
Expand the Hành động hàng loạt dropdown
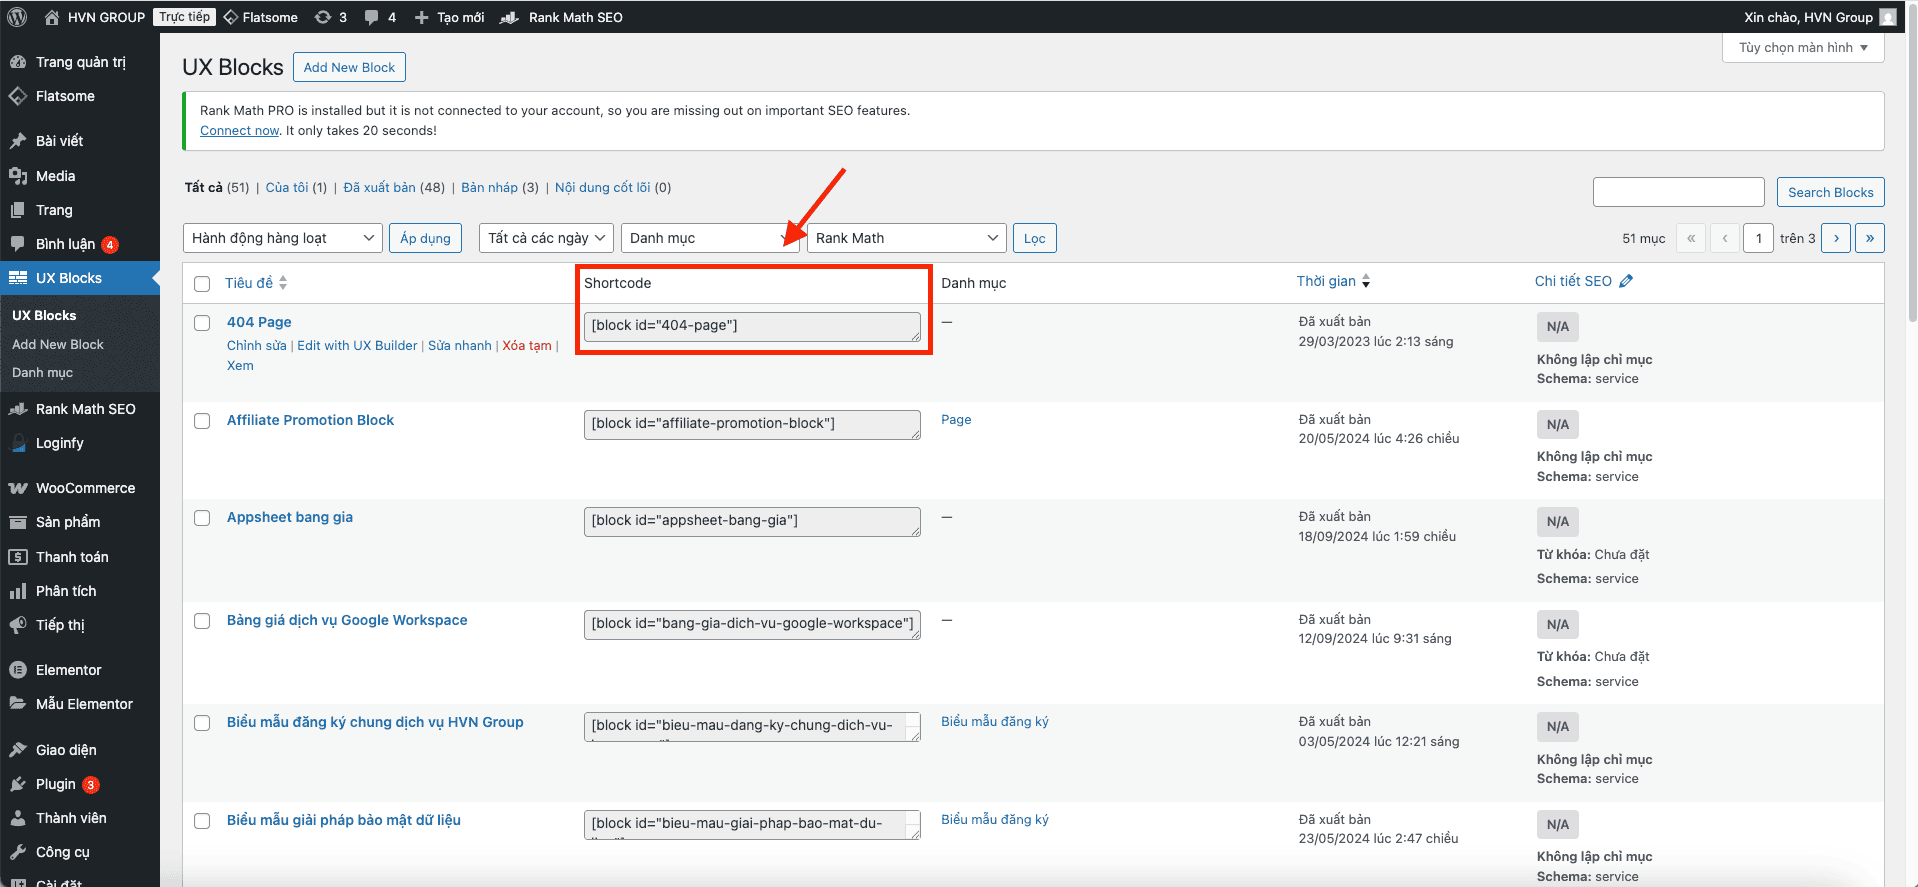(x=282, y=238)
